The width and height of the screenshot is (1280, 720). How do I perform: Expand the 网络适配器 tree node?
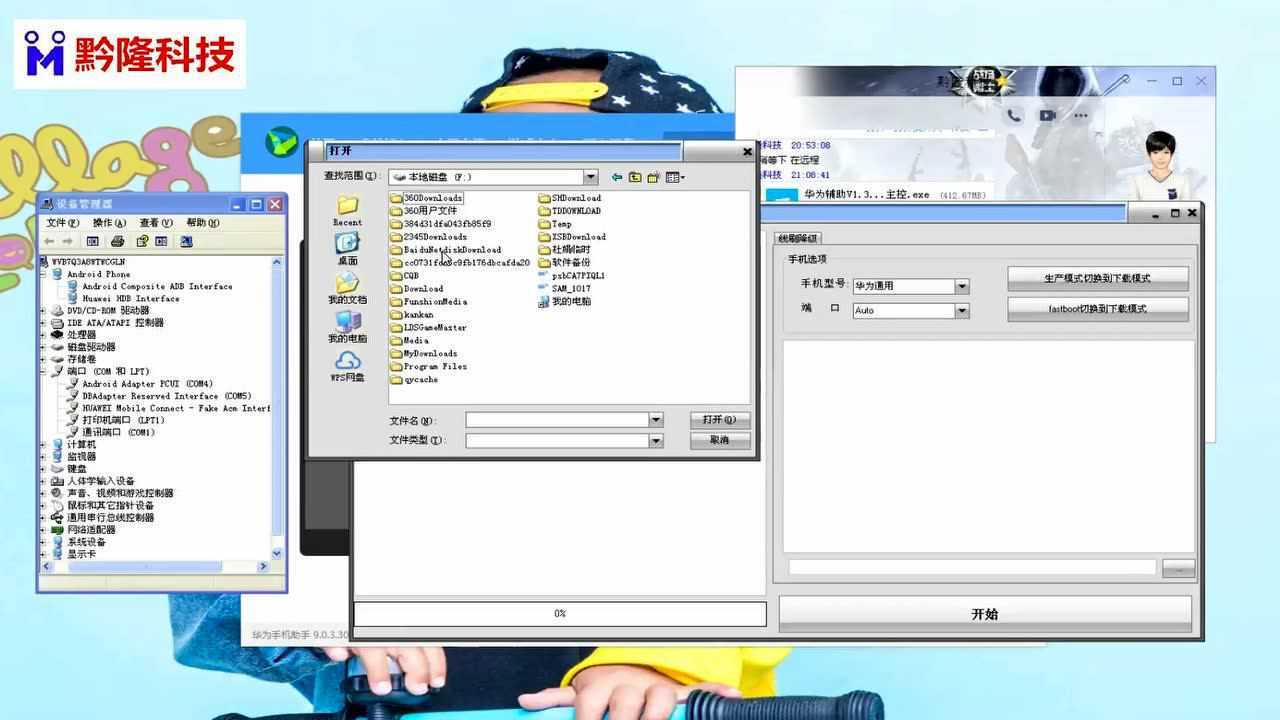[43, 530]
